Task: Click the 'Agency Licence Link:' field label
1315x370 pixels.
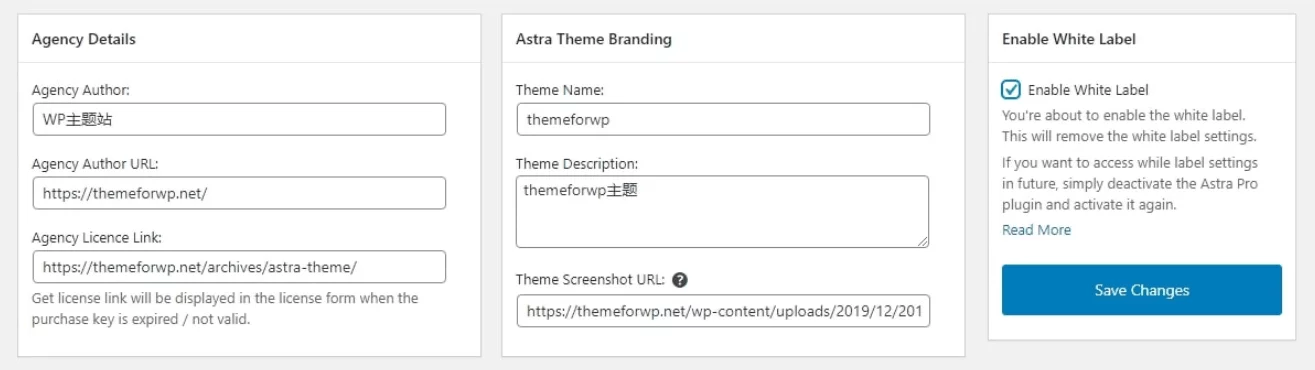Action: click(97, 237)
